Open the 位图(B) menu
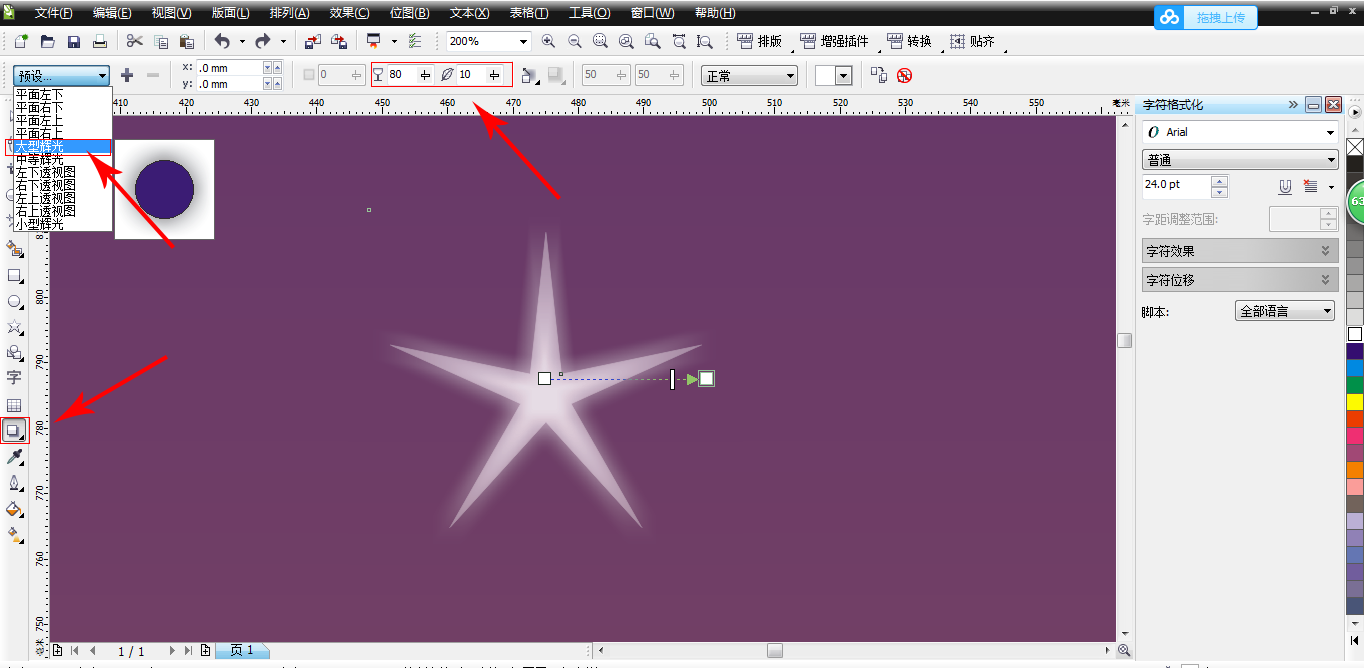1364x668 pixels. 409,13
